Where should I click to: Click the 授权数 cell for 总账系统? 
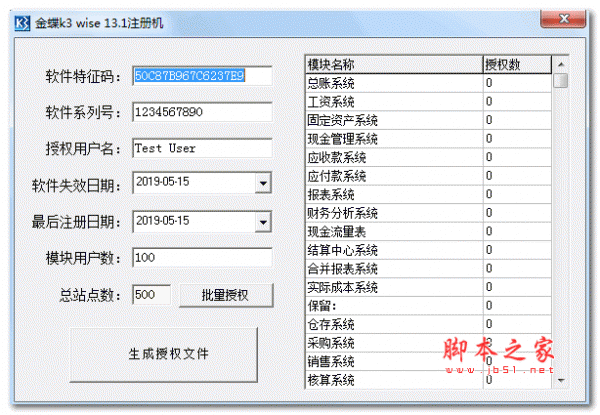click(x=517, y=83)
